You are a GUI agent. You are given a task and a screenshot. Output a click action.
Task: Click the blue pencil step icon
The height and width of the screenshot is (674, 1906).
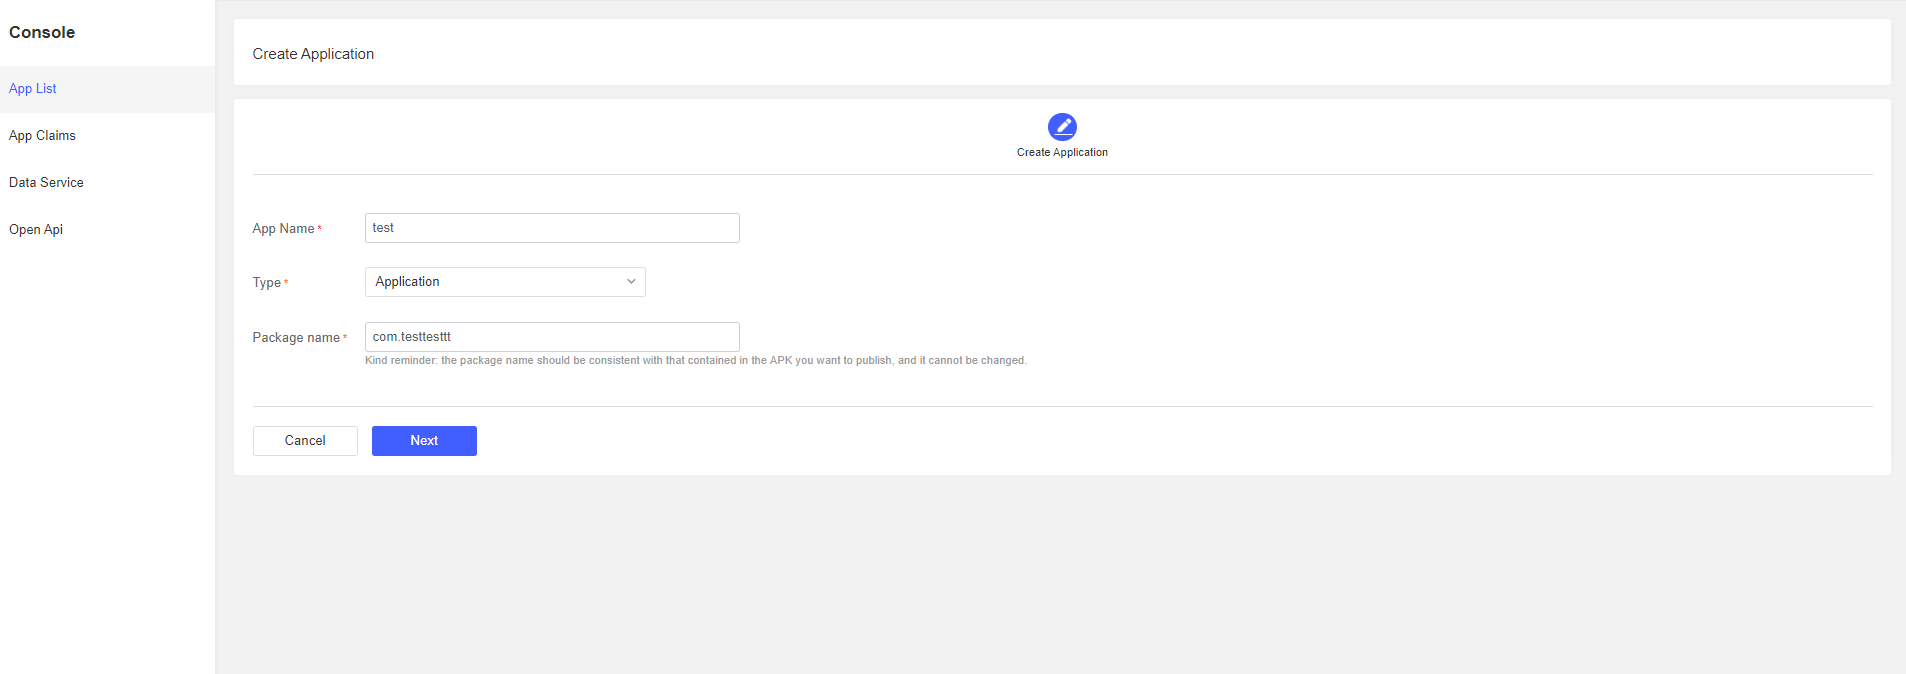(x=1062, y=126)
